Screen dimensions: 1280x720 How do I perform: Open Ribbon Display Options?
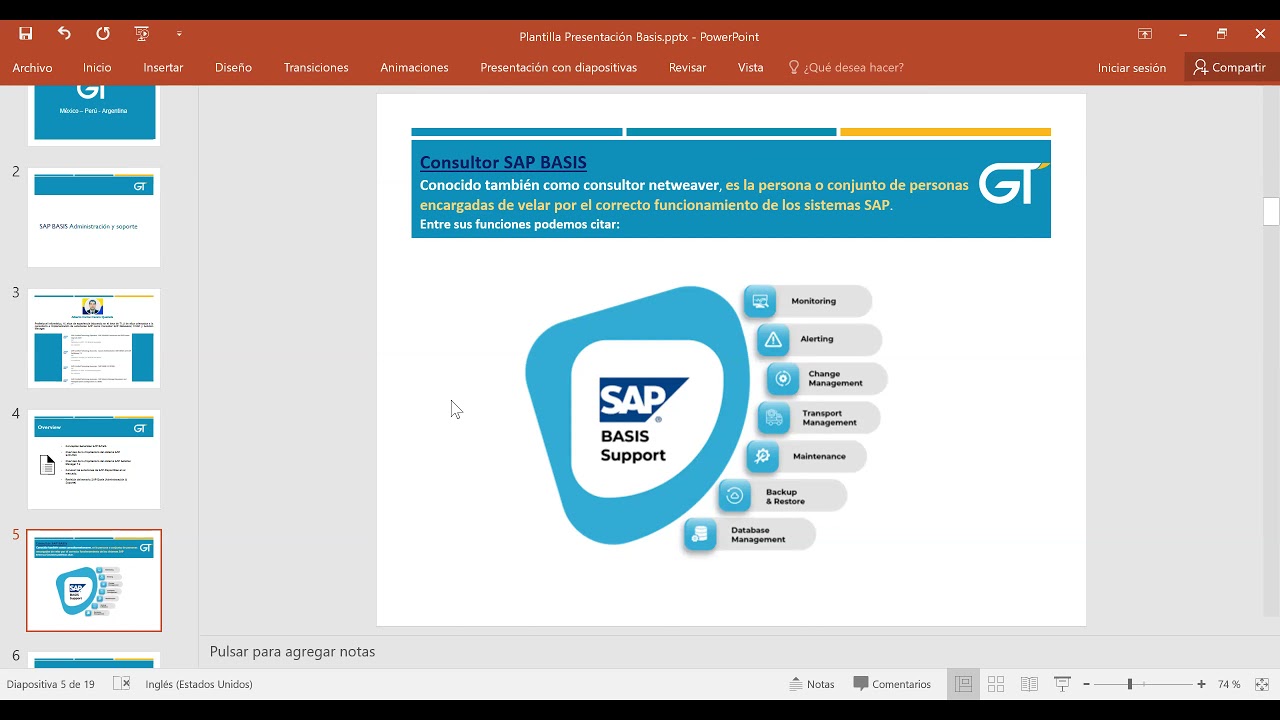[1145, 34]
